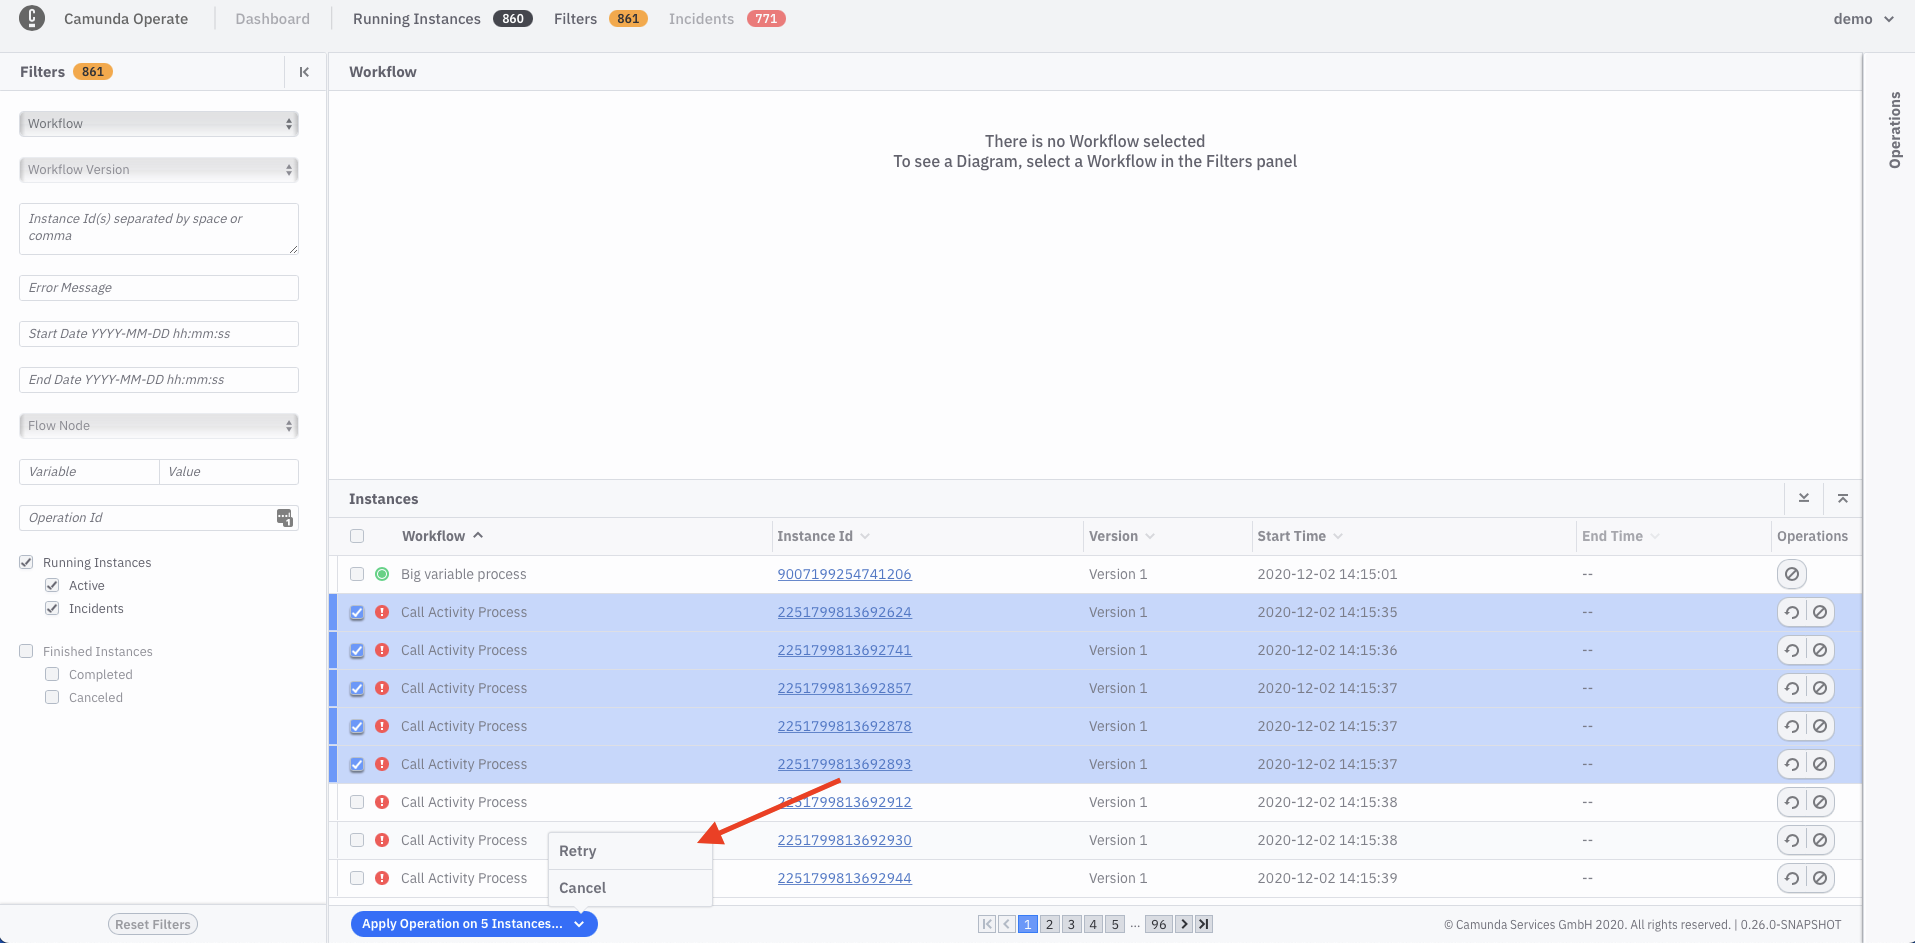Screen dimensions: 1915x943
Task: Enable the Canceled filter checkbox
Action: (52, 697)
